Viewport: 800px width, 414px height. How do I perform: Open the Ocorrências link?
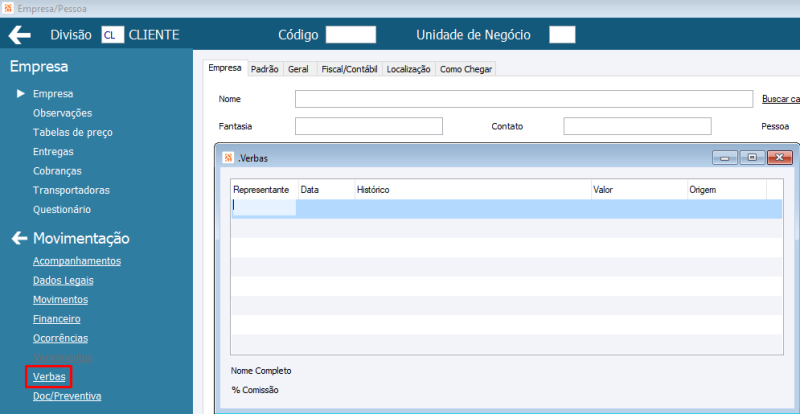[x=60, y=338]
